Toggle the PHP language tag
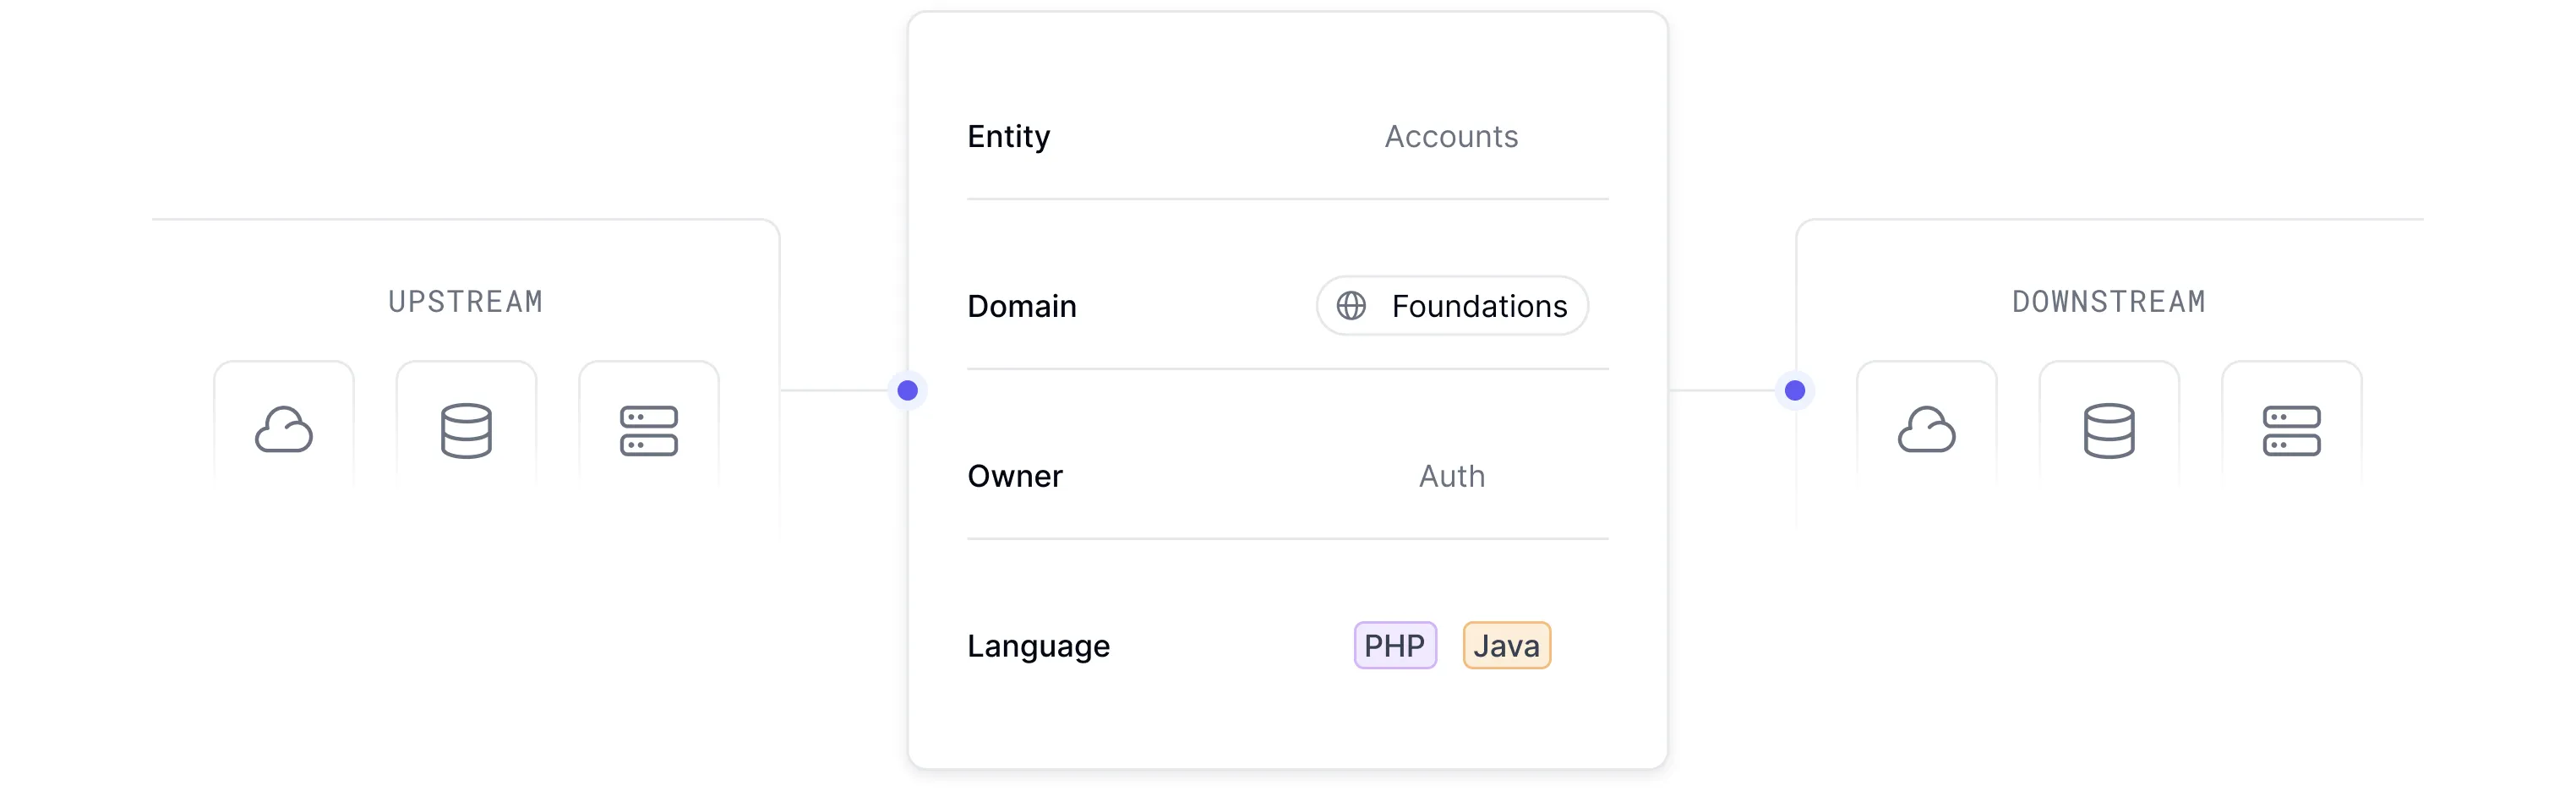This screenshot has height=791, width=2576. click(x=1395, y=645)
